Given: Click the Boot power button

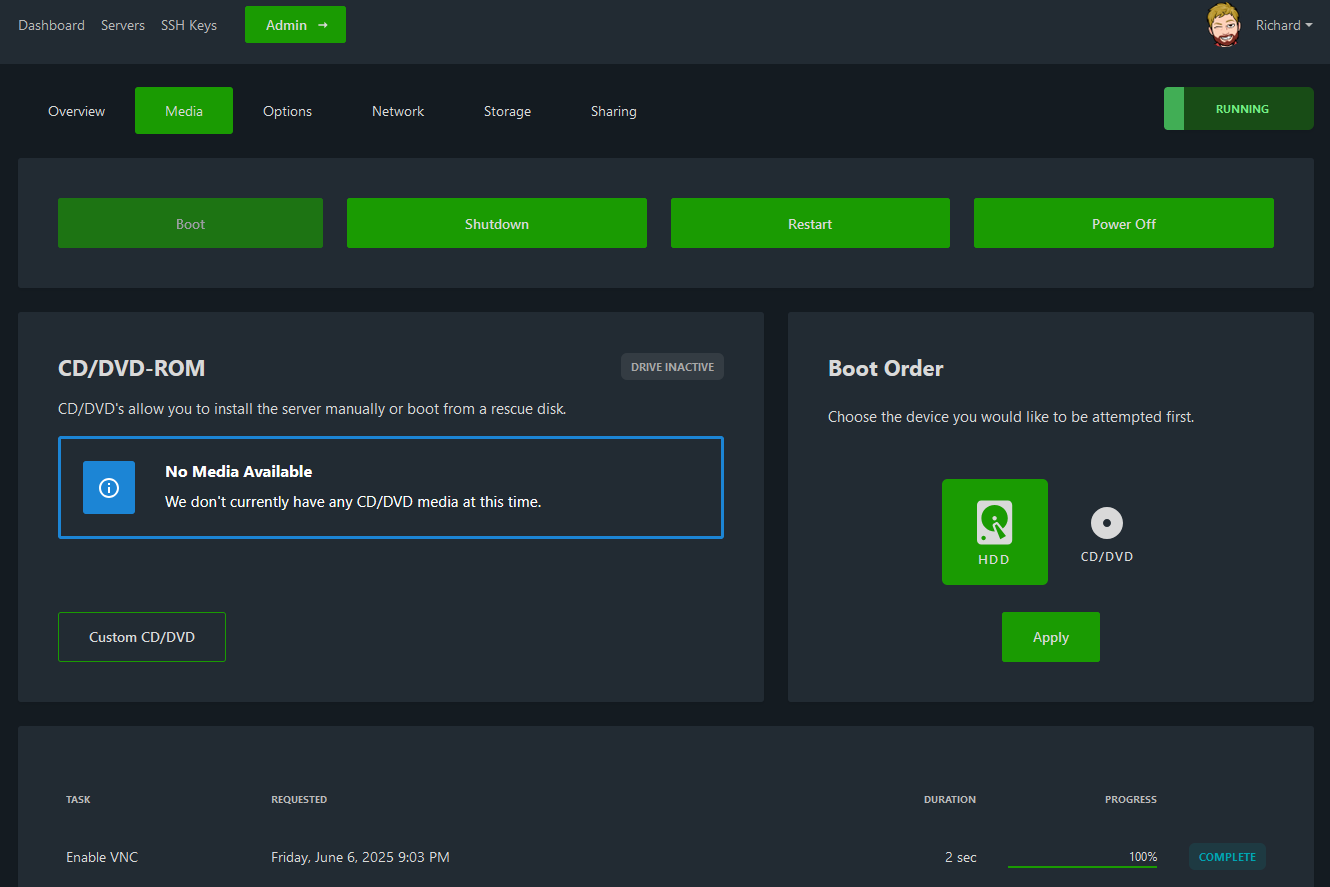Looking at the screenshot, I should tap(190, 223).
